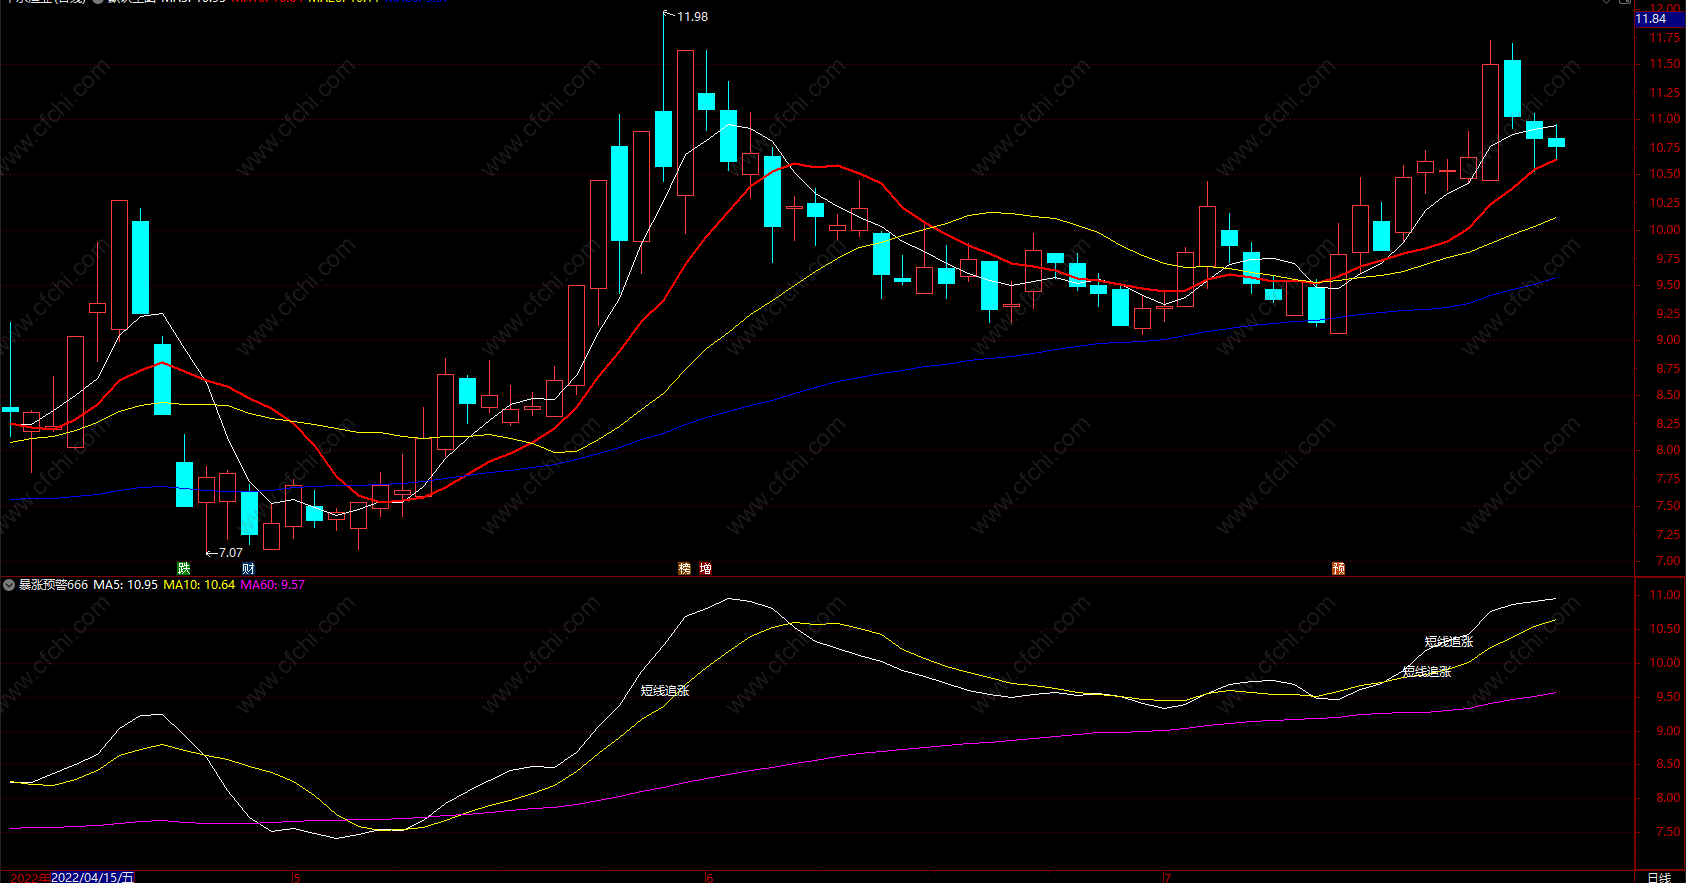Click the orange 预 event marker icon
Viewport: 1686px width, 883px height.
pyautogui.click(x=1339, y=568)
